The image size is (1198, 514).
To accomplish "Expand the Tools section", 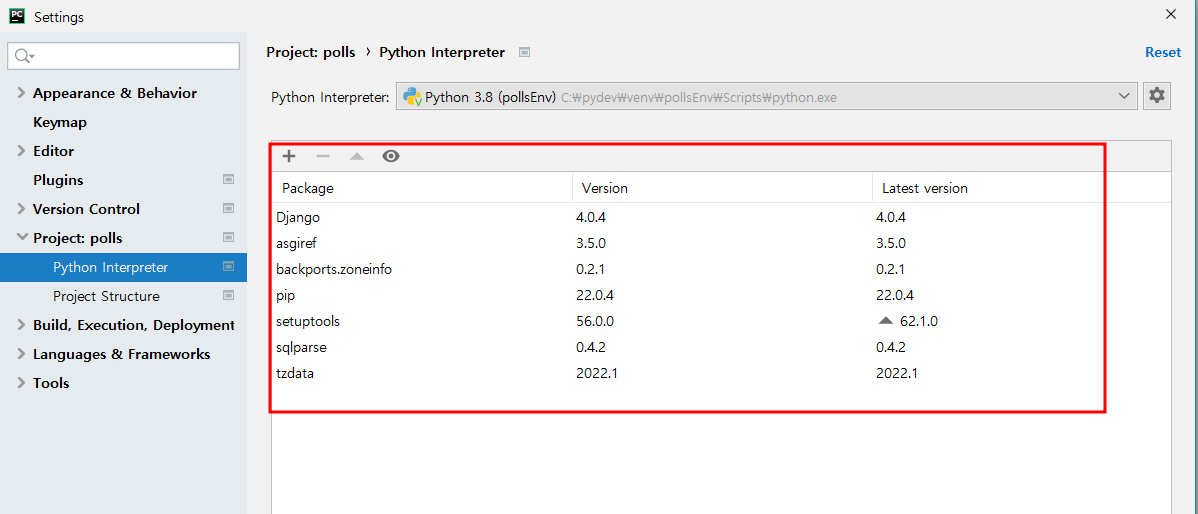I will point(21,383).
